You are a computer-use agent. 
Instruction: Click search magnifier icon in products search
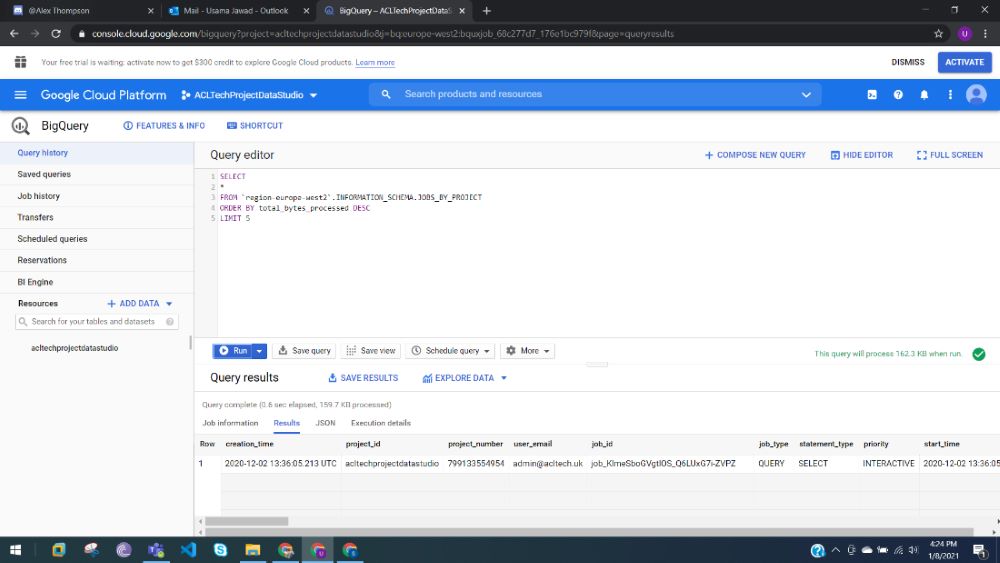386,94
